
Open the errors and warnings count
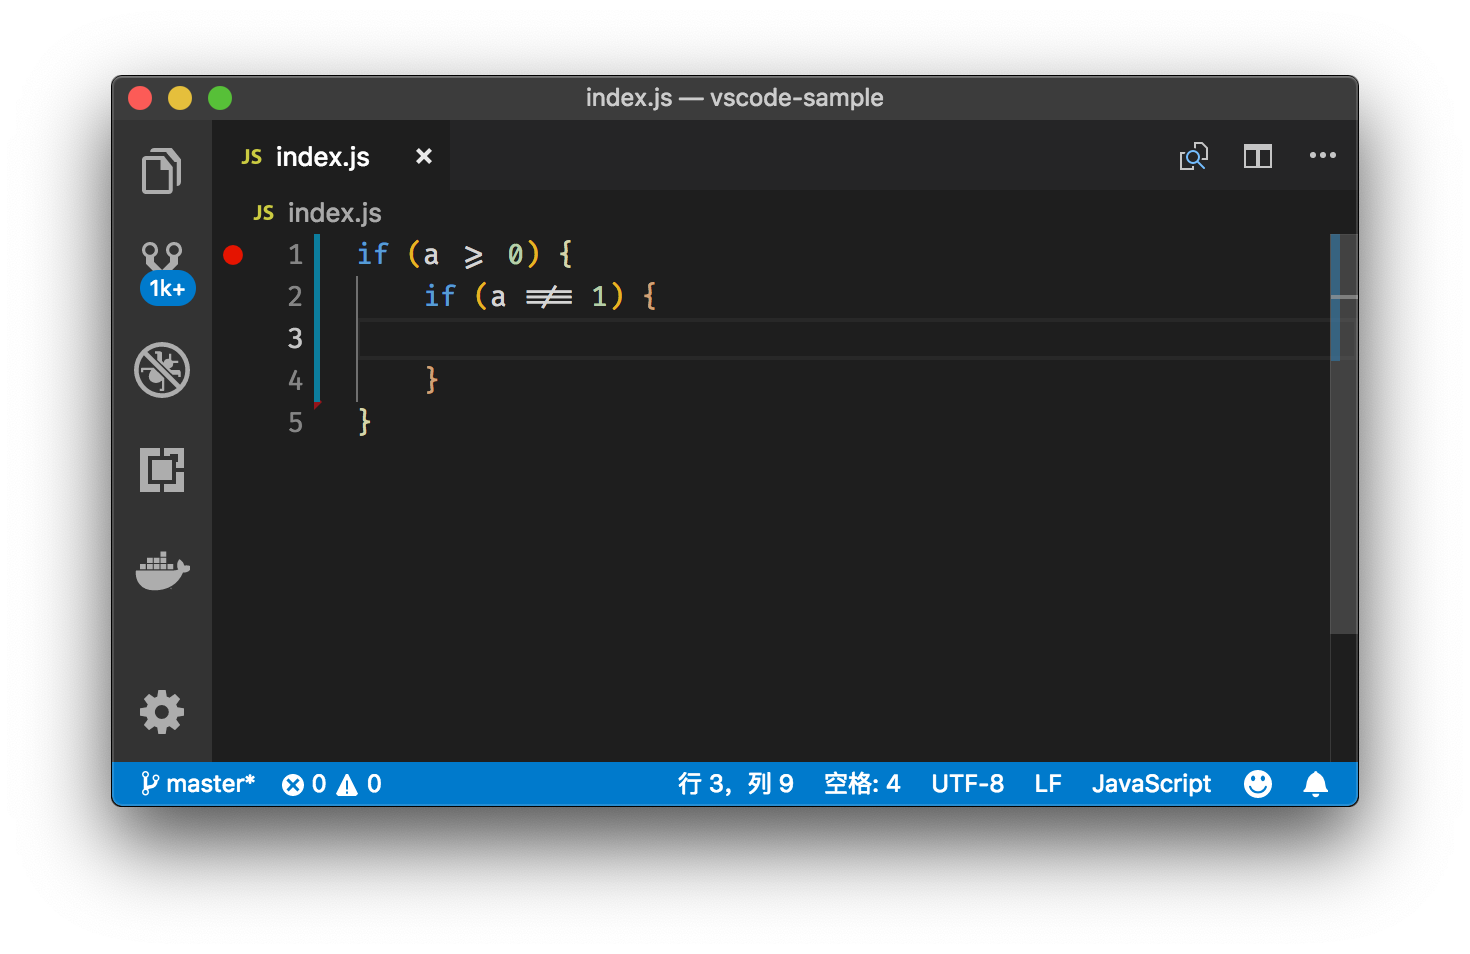(x=332, y=784)
